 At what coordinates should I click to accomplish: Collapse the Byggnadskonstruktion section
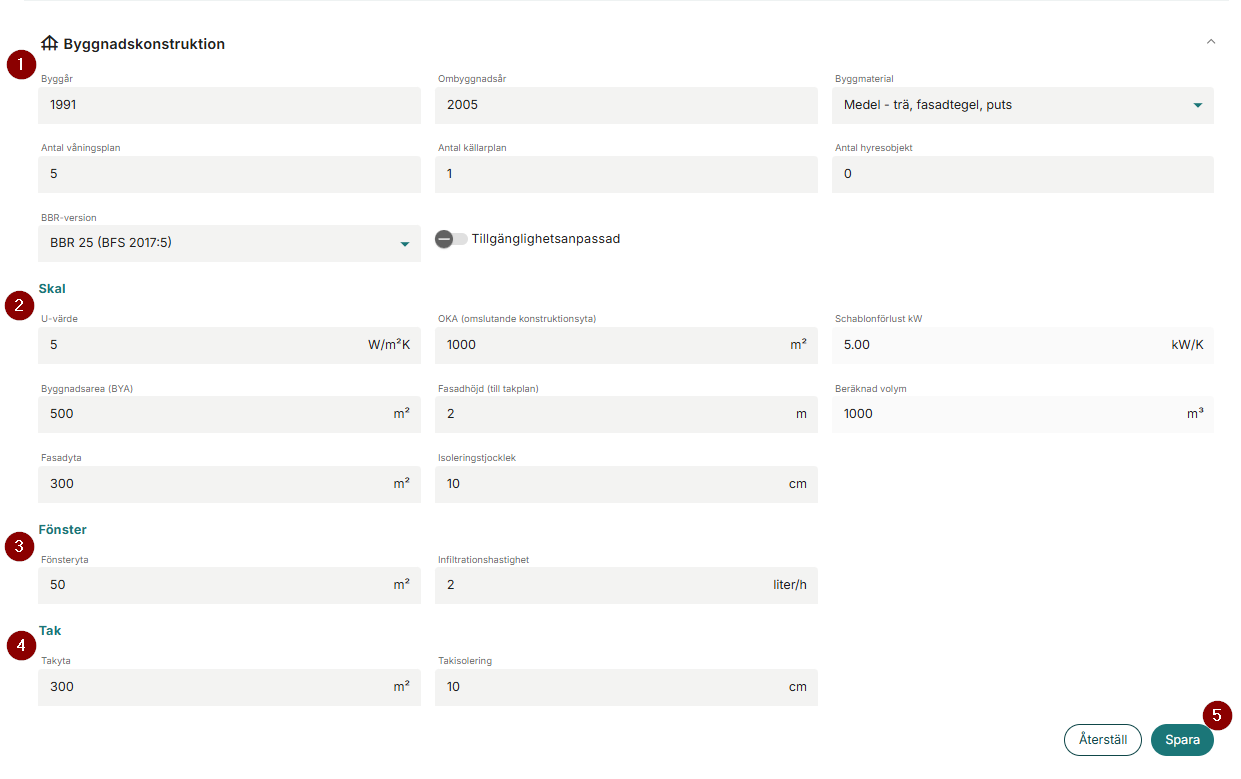pyautogui.click(x=1211, y=42)
